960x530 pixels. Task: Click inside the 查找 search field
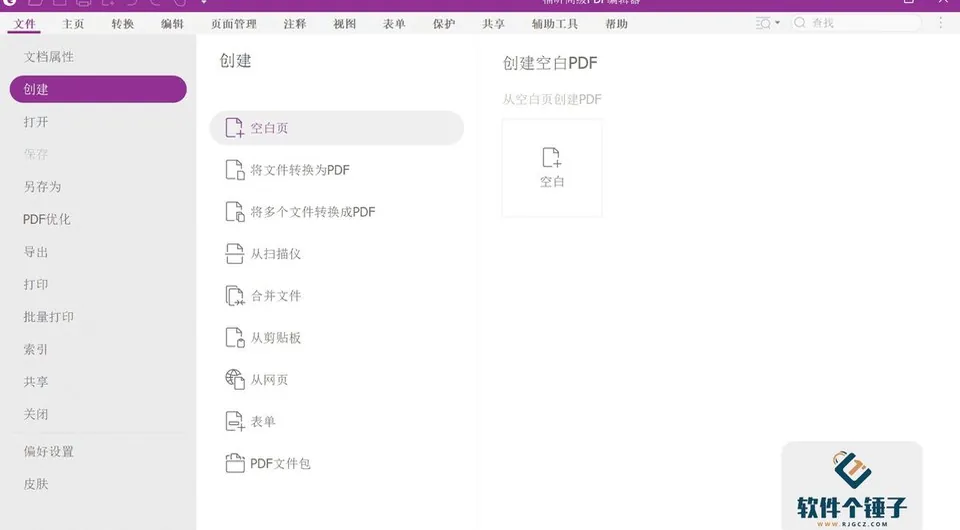[x=856, y=23]
